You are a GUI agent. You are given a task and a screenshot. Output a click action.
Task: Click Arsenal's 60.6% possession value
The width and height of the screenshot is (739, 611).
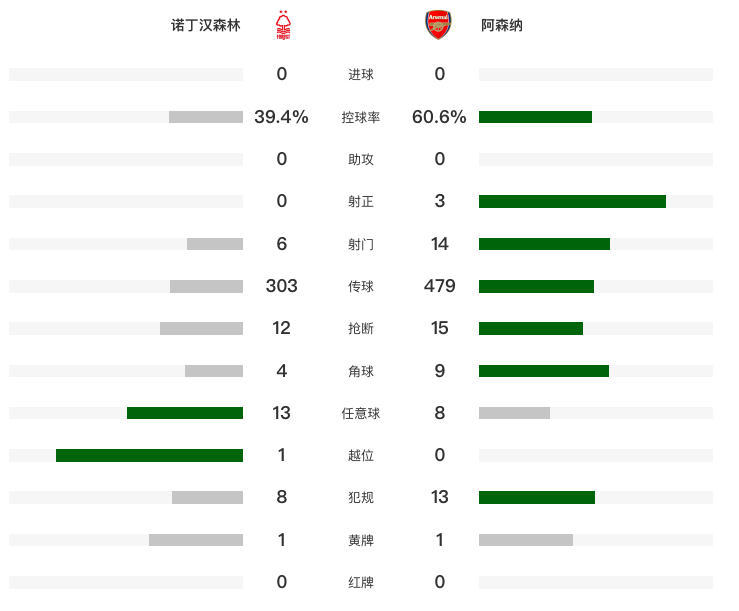pos(439,117)
